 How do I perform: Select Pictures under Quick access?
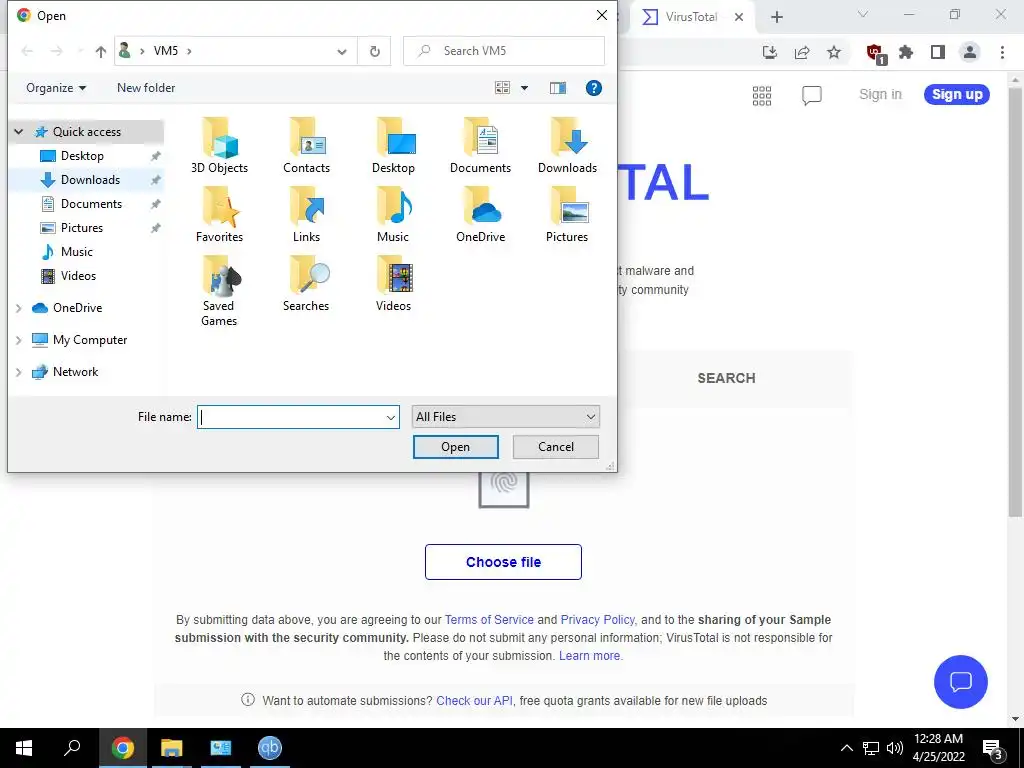82,228
